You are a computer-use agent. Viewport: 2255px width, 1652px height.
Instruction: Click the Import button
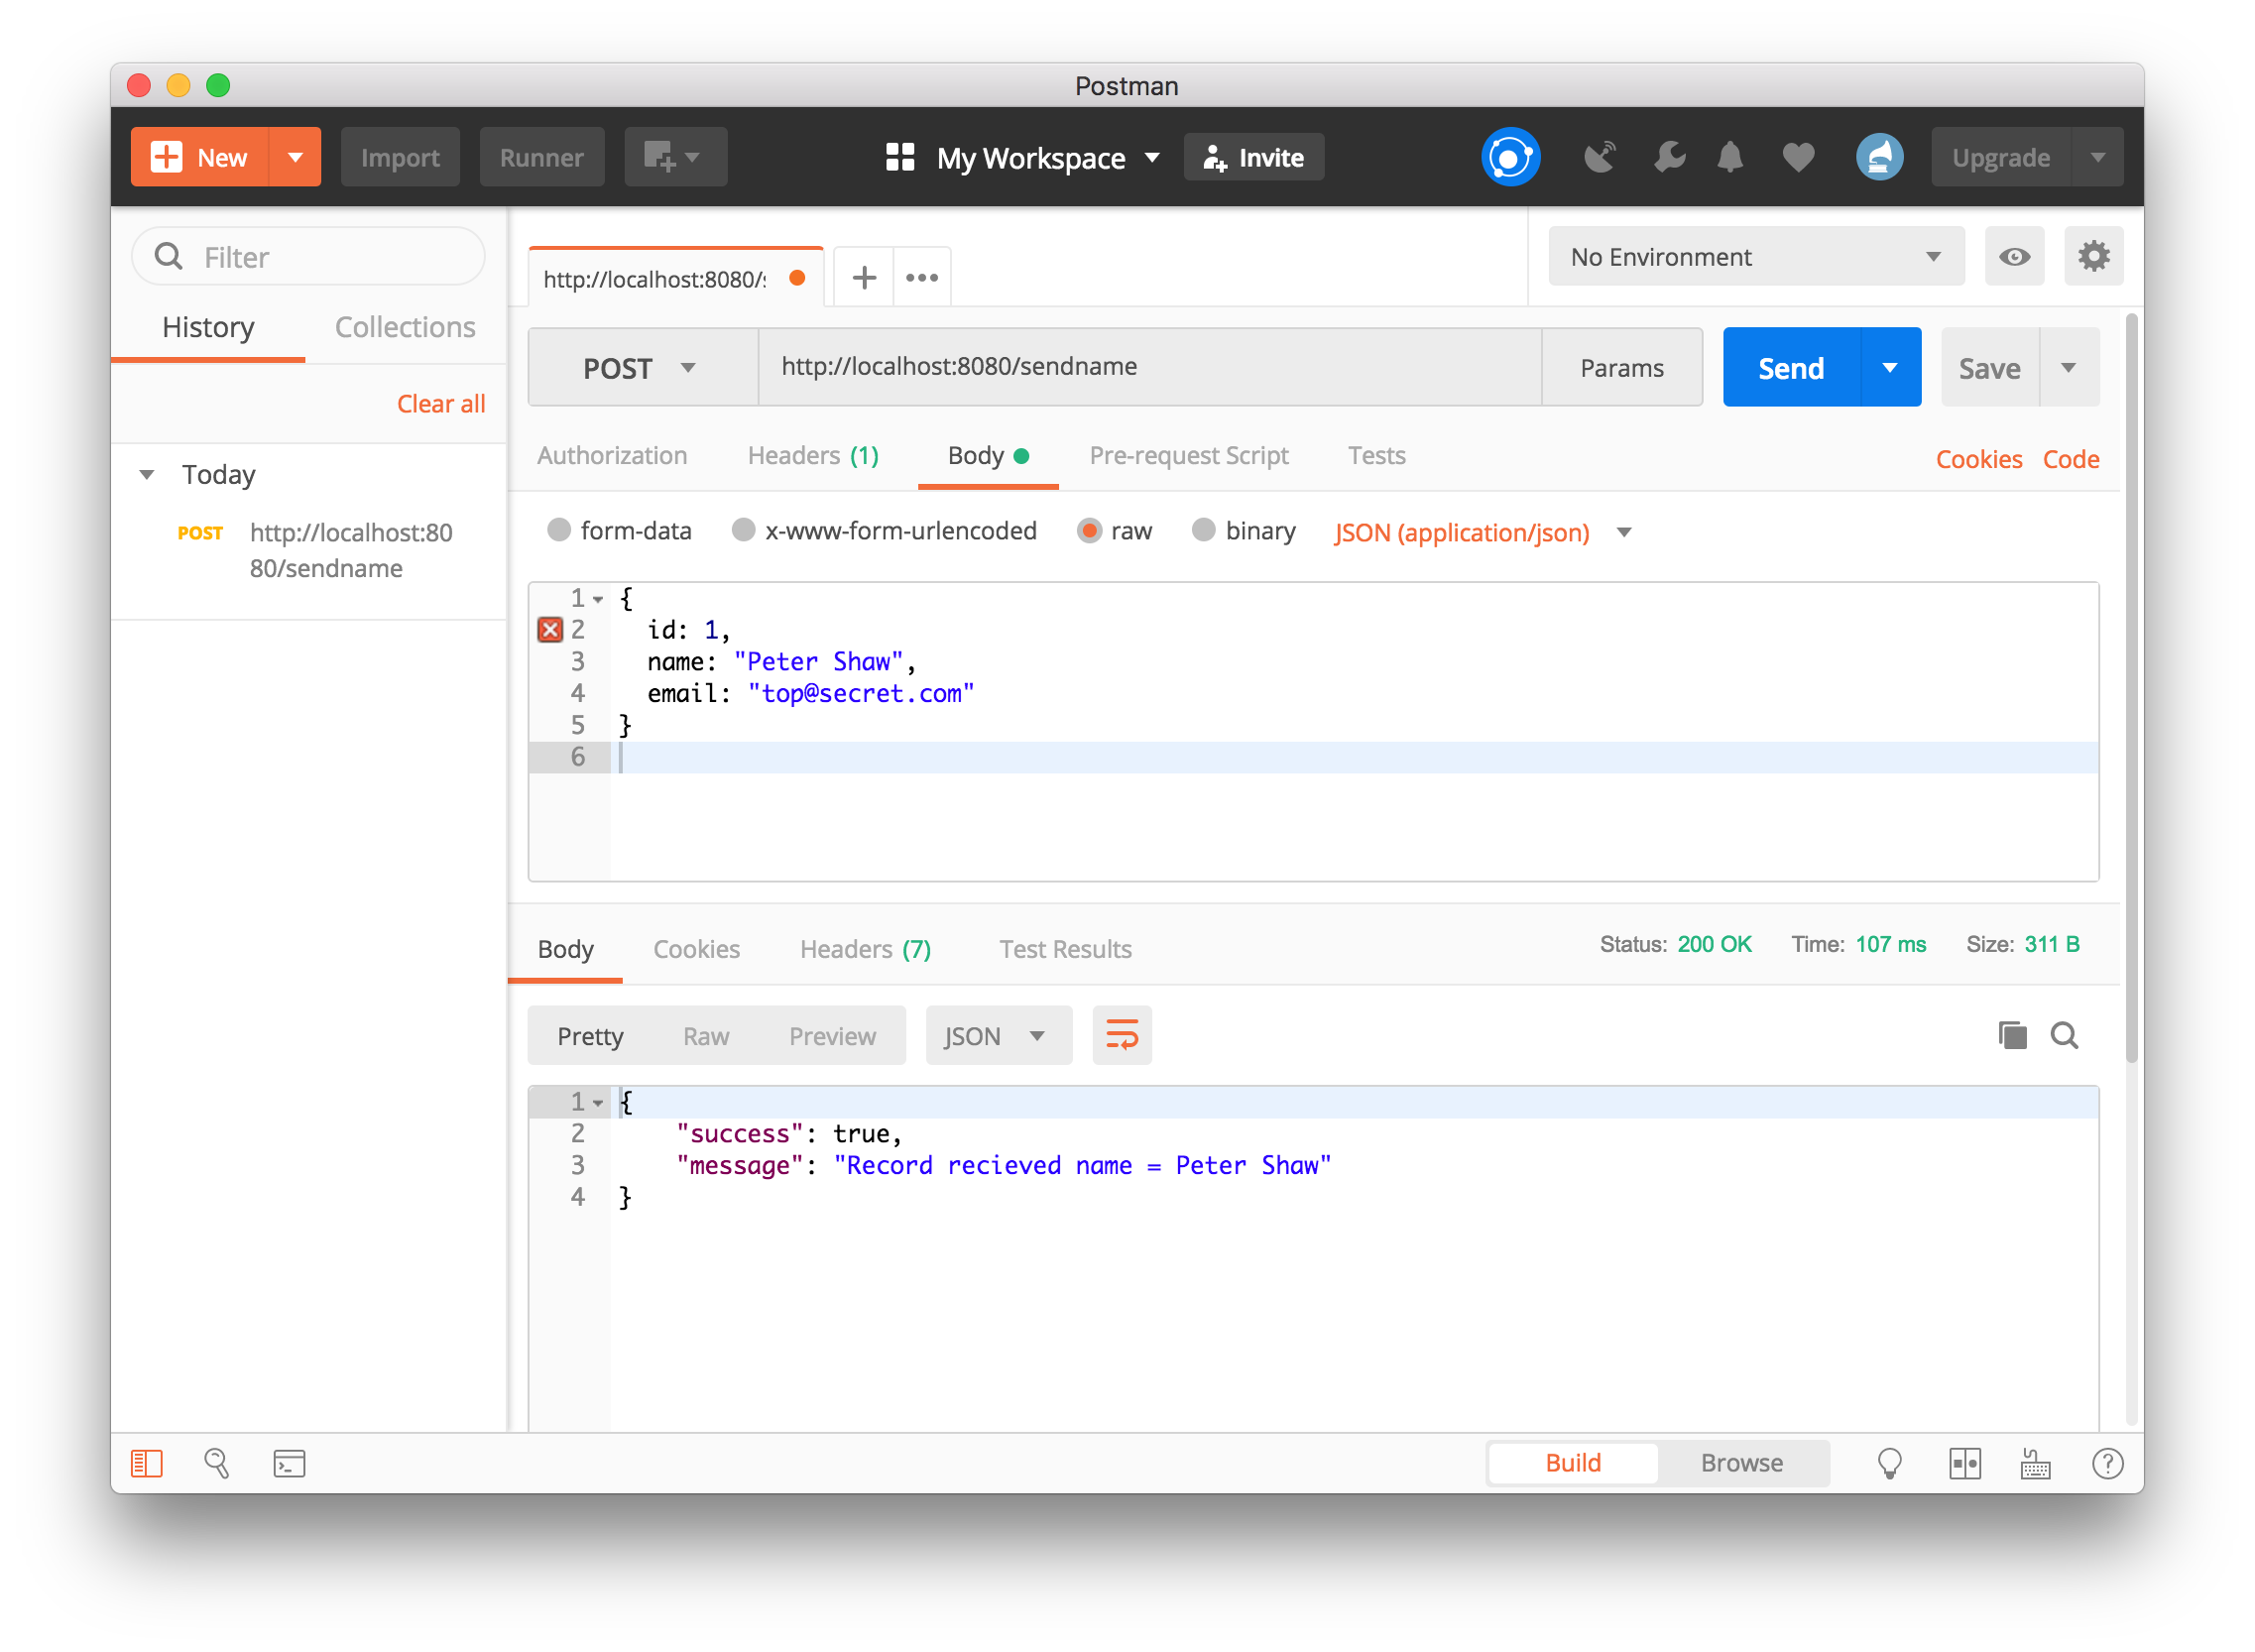pos(400,157)
